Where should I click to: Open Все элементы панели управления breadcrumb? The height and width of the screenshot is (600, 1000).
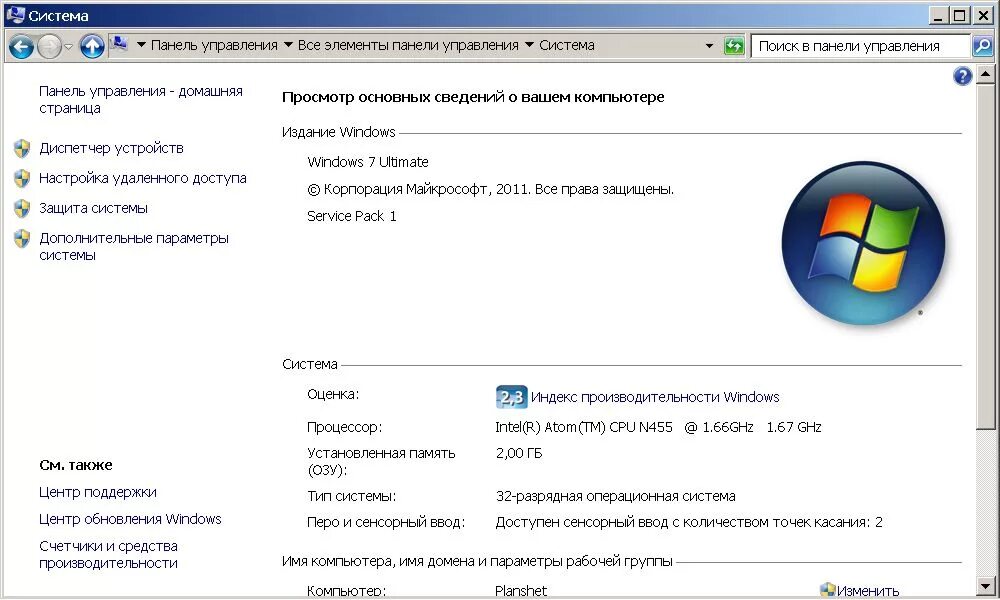(408, 45)
